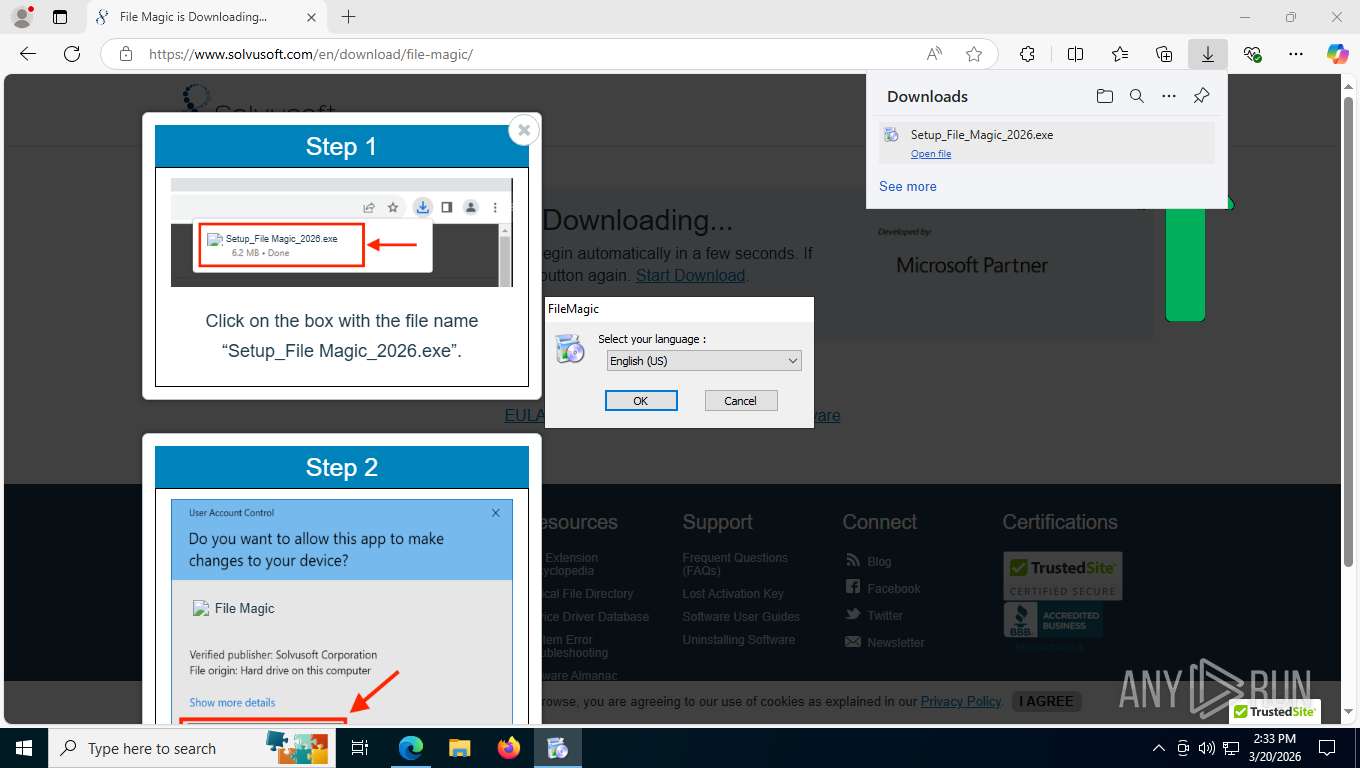Click the browser Back arrow
The image size is (1360, 768).
28,54
